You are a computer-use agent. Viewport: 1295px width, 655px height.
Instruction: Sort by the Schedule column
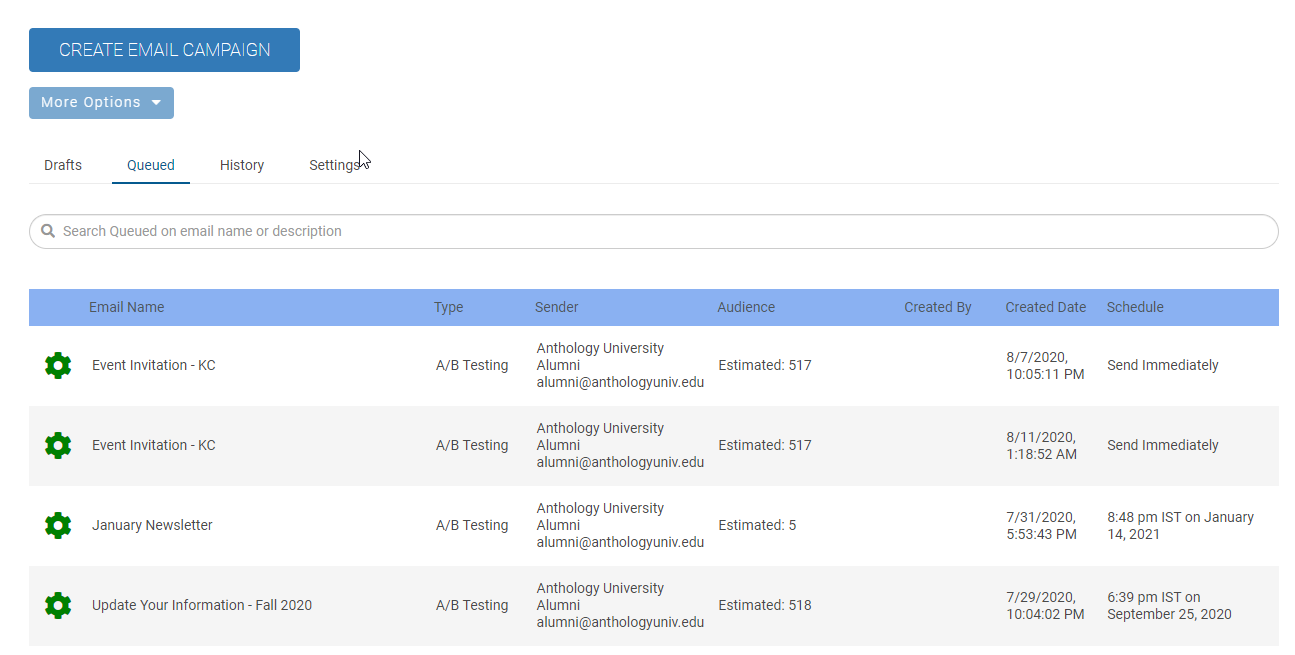click(x=1135, y=307)
